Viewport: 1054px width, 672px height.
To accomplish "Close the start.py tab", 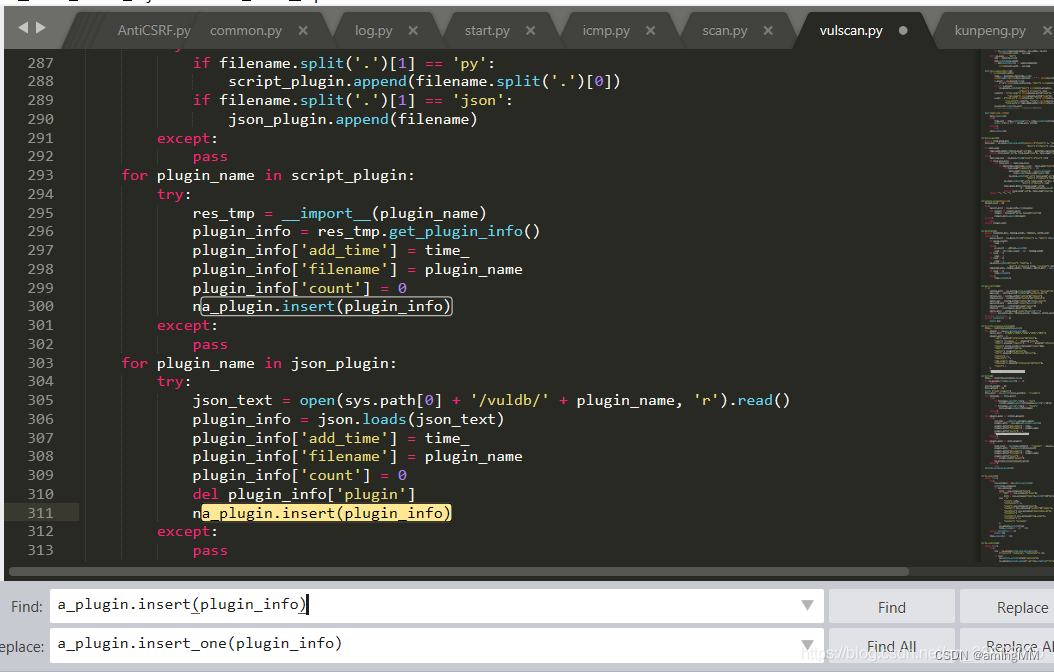I will (530, 31).
